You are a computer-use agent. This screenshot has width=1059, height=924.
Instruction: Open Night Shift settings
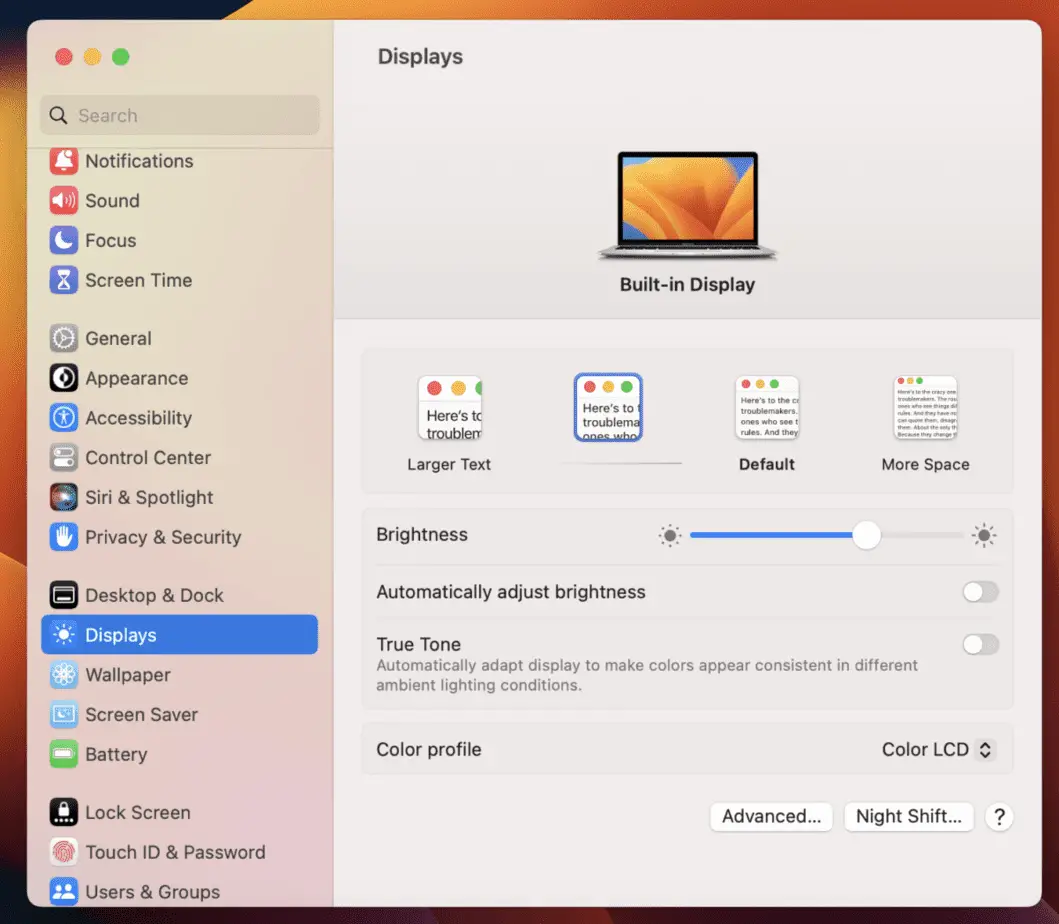pos(908,816)
